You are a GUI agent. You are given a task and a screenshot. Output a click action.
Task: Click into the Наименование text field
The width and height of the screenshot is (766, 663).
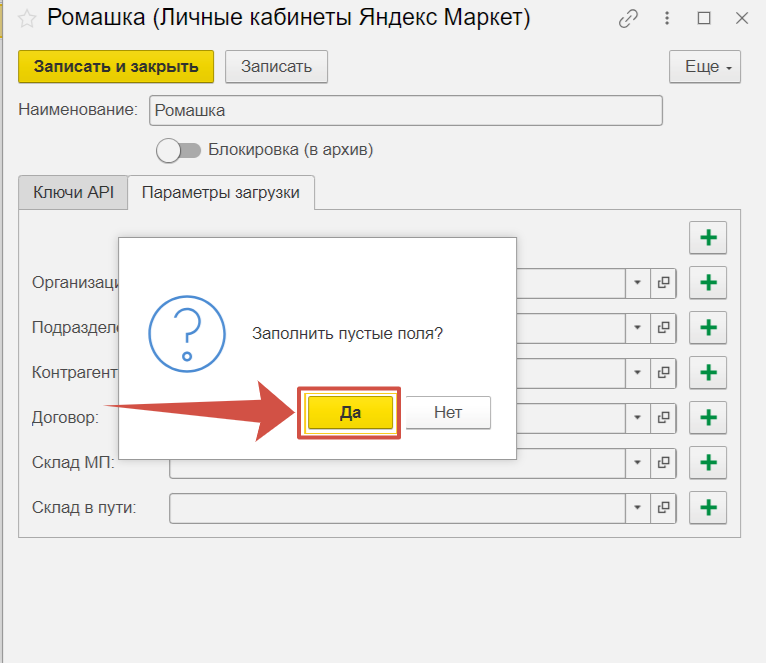tap(405, 110)
